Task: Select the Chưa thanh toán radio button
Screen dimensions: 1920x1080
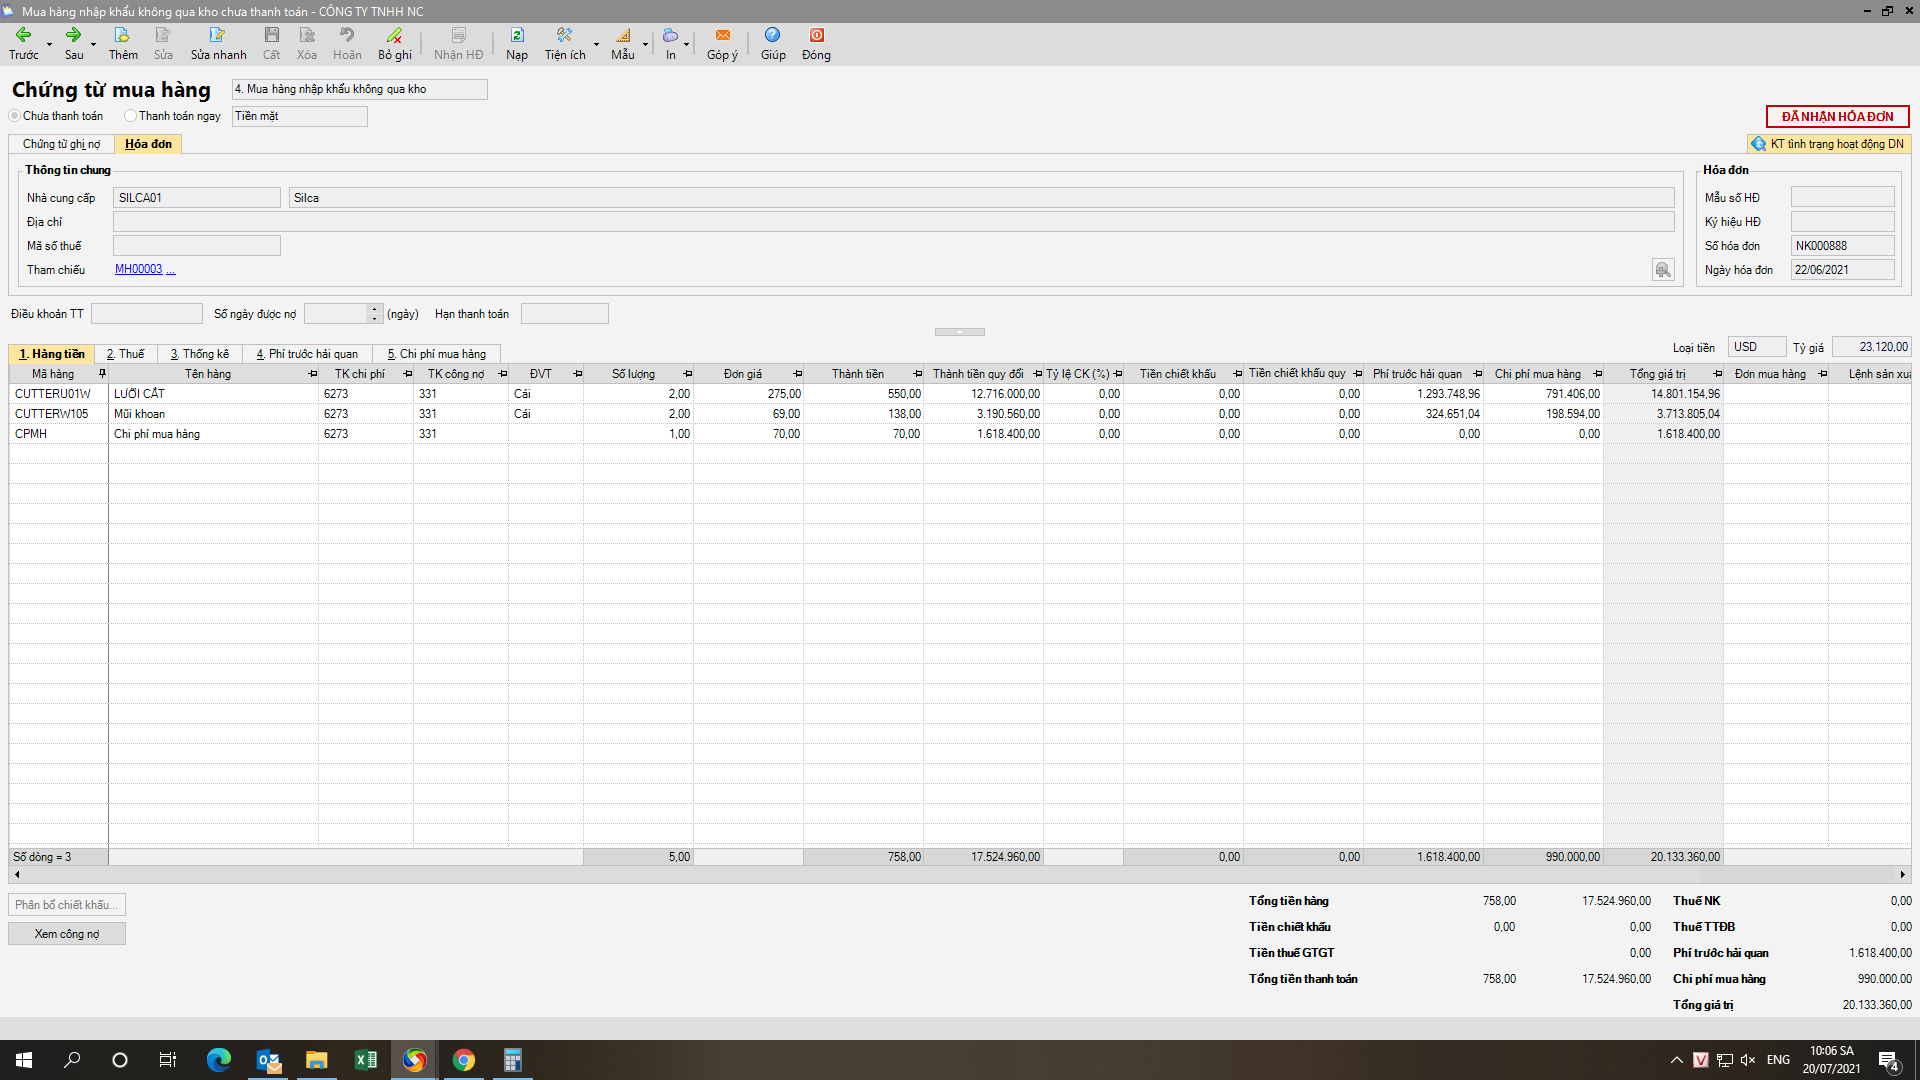Action: tap(15, 116)
